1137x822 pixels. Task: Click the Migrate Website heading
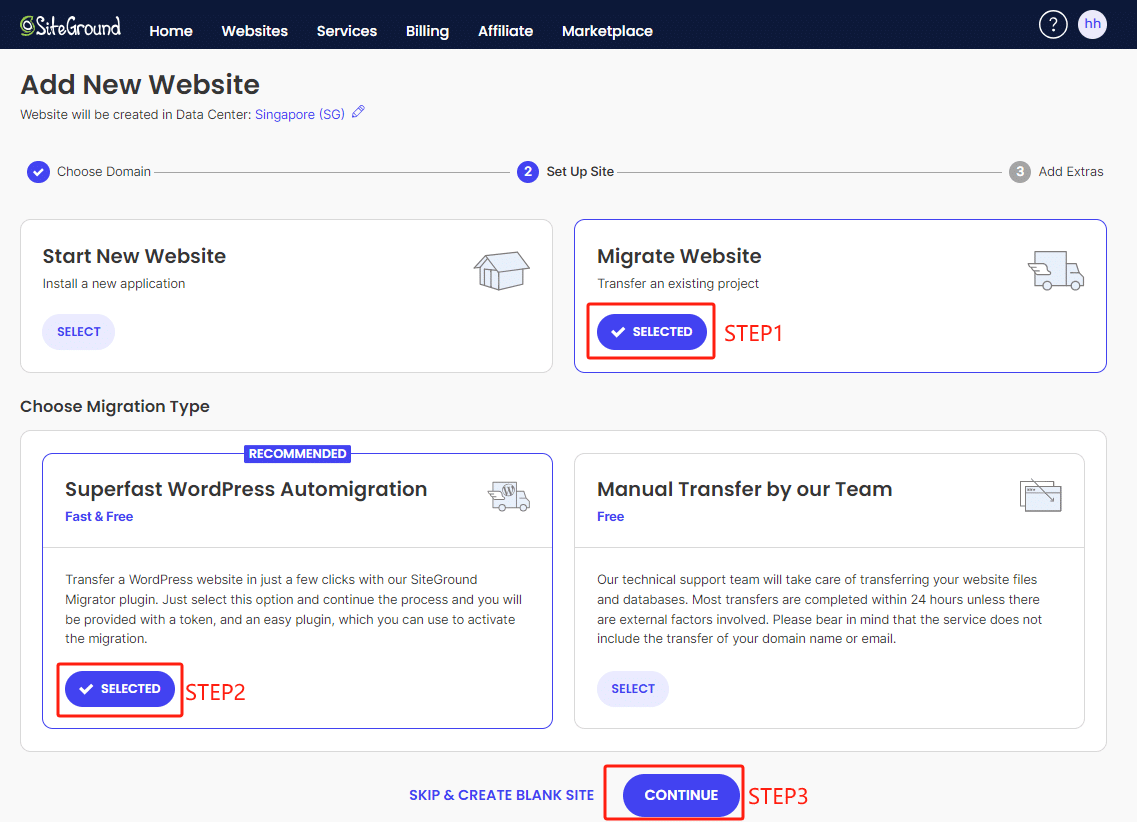point(679,256)
